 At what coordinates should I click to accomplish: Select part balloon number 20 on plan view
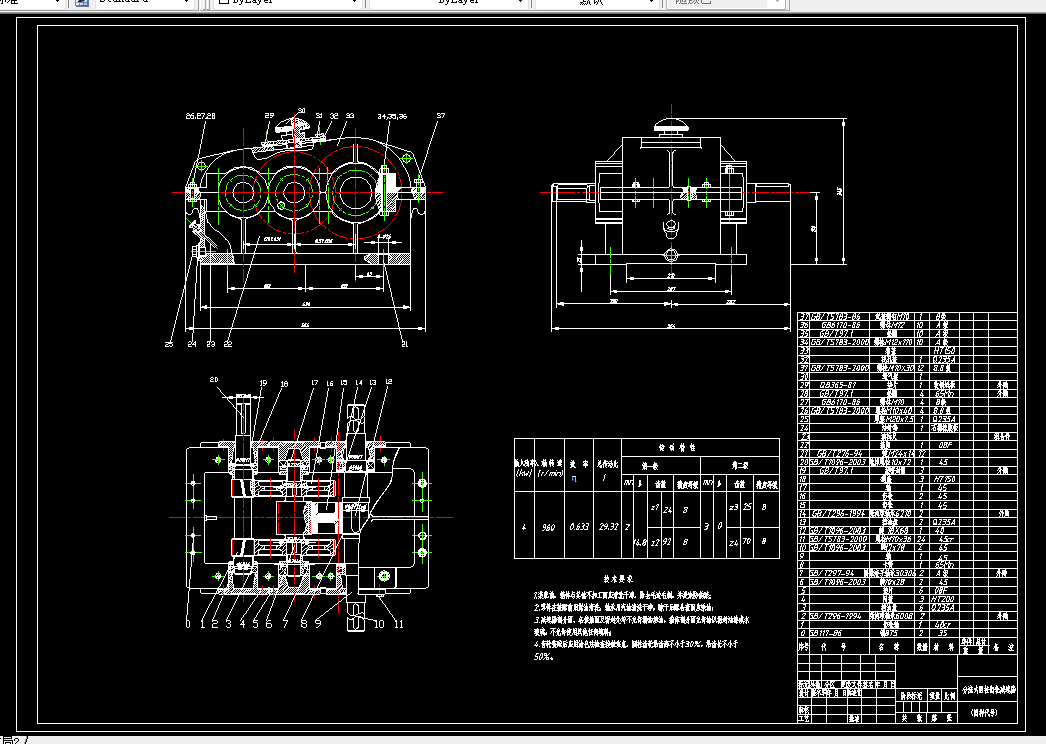point(213,380)
